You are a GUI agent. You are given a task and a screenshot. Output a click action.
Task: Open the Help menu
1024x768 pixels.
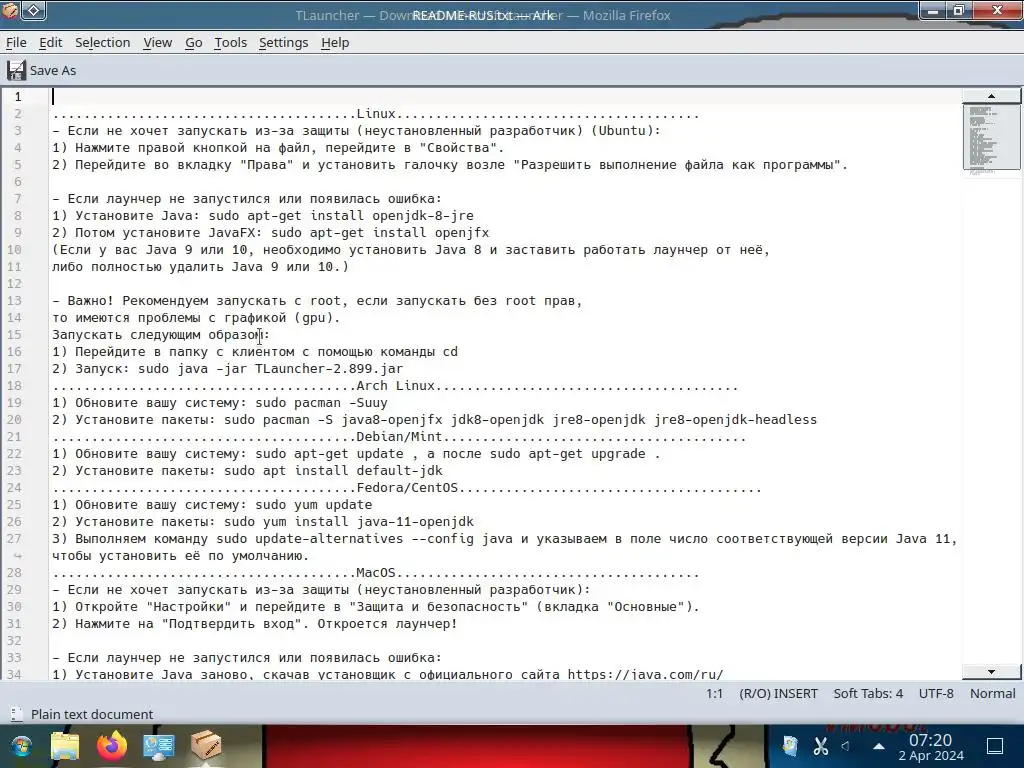pos(335,42)
